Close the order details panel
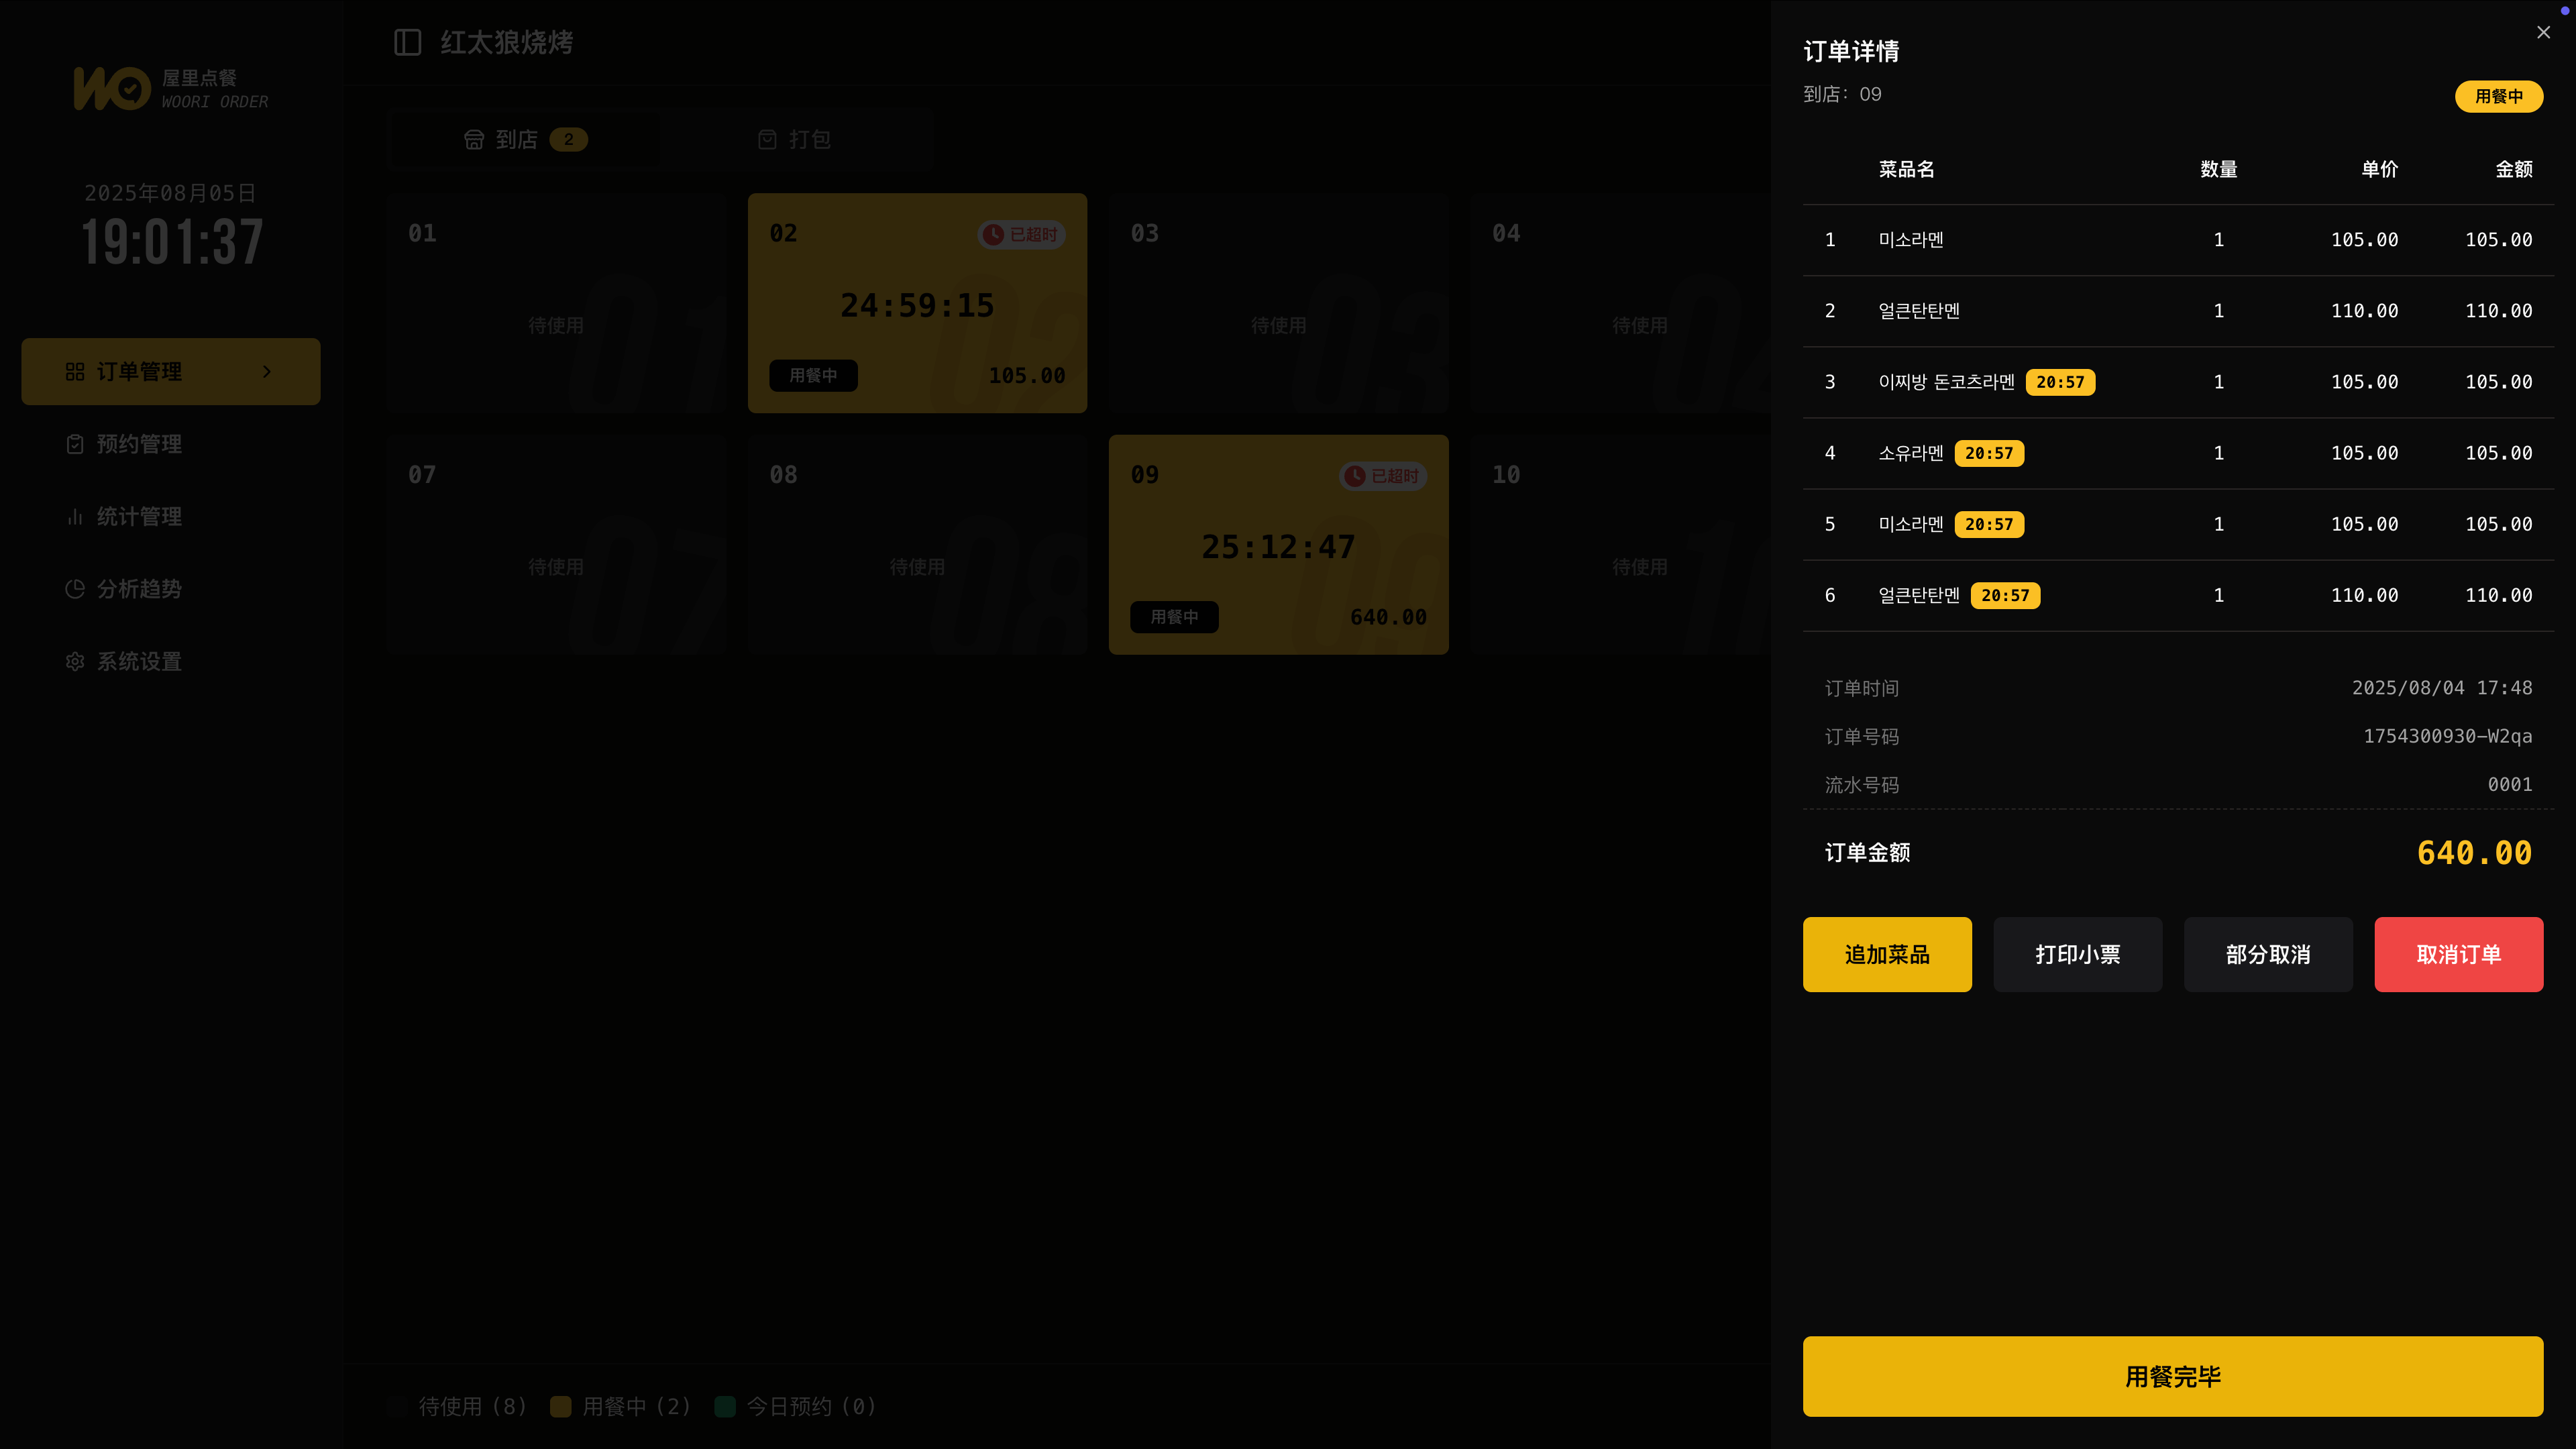The height and width of the screenshot is (1449, 2576). click(2543, 33)
